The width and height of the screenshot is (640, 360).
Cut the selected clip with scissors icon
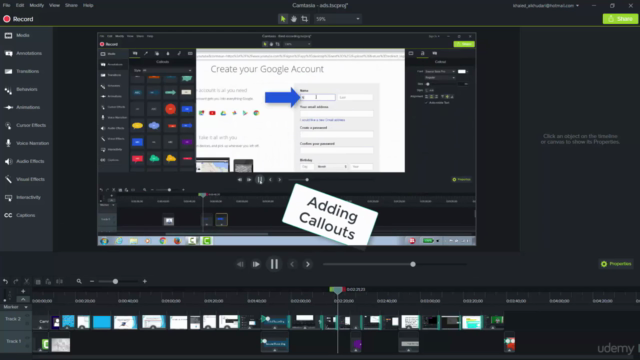tap(27, 281)
